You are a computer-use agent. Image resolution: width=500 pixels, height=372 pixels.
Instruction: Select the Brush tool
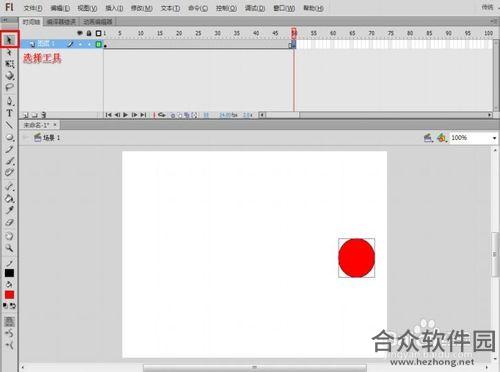click(10, 161)
